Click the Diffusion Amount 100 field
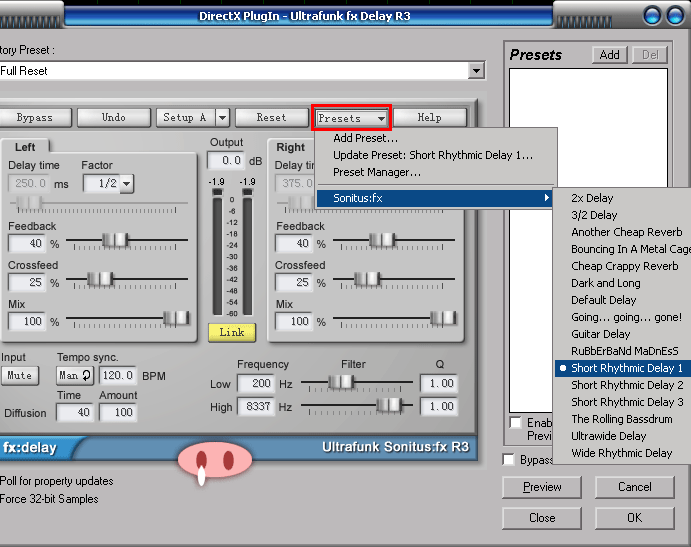 pos(118,413)
